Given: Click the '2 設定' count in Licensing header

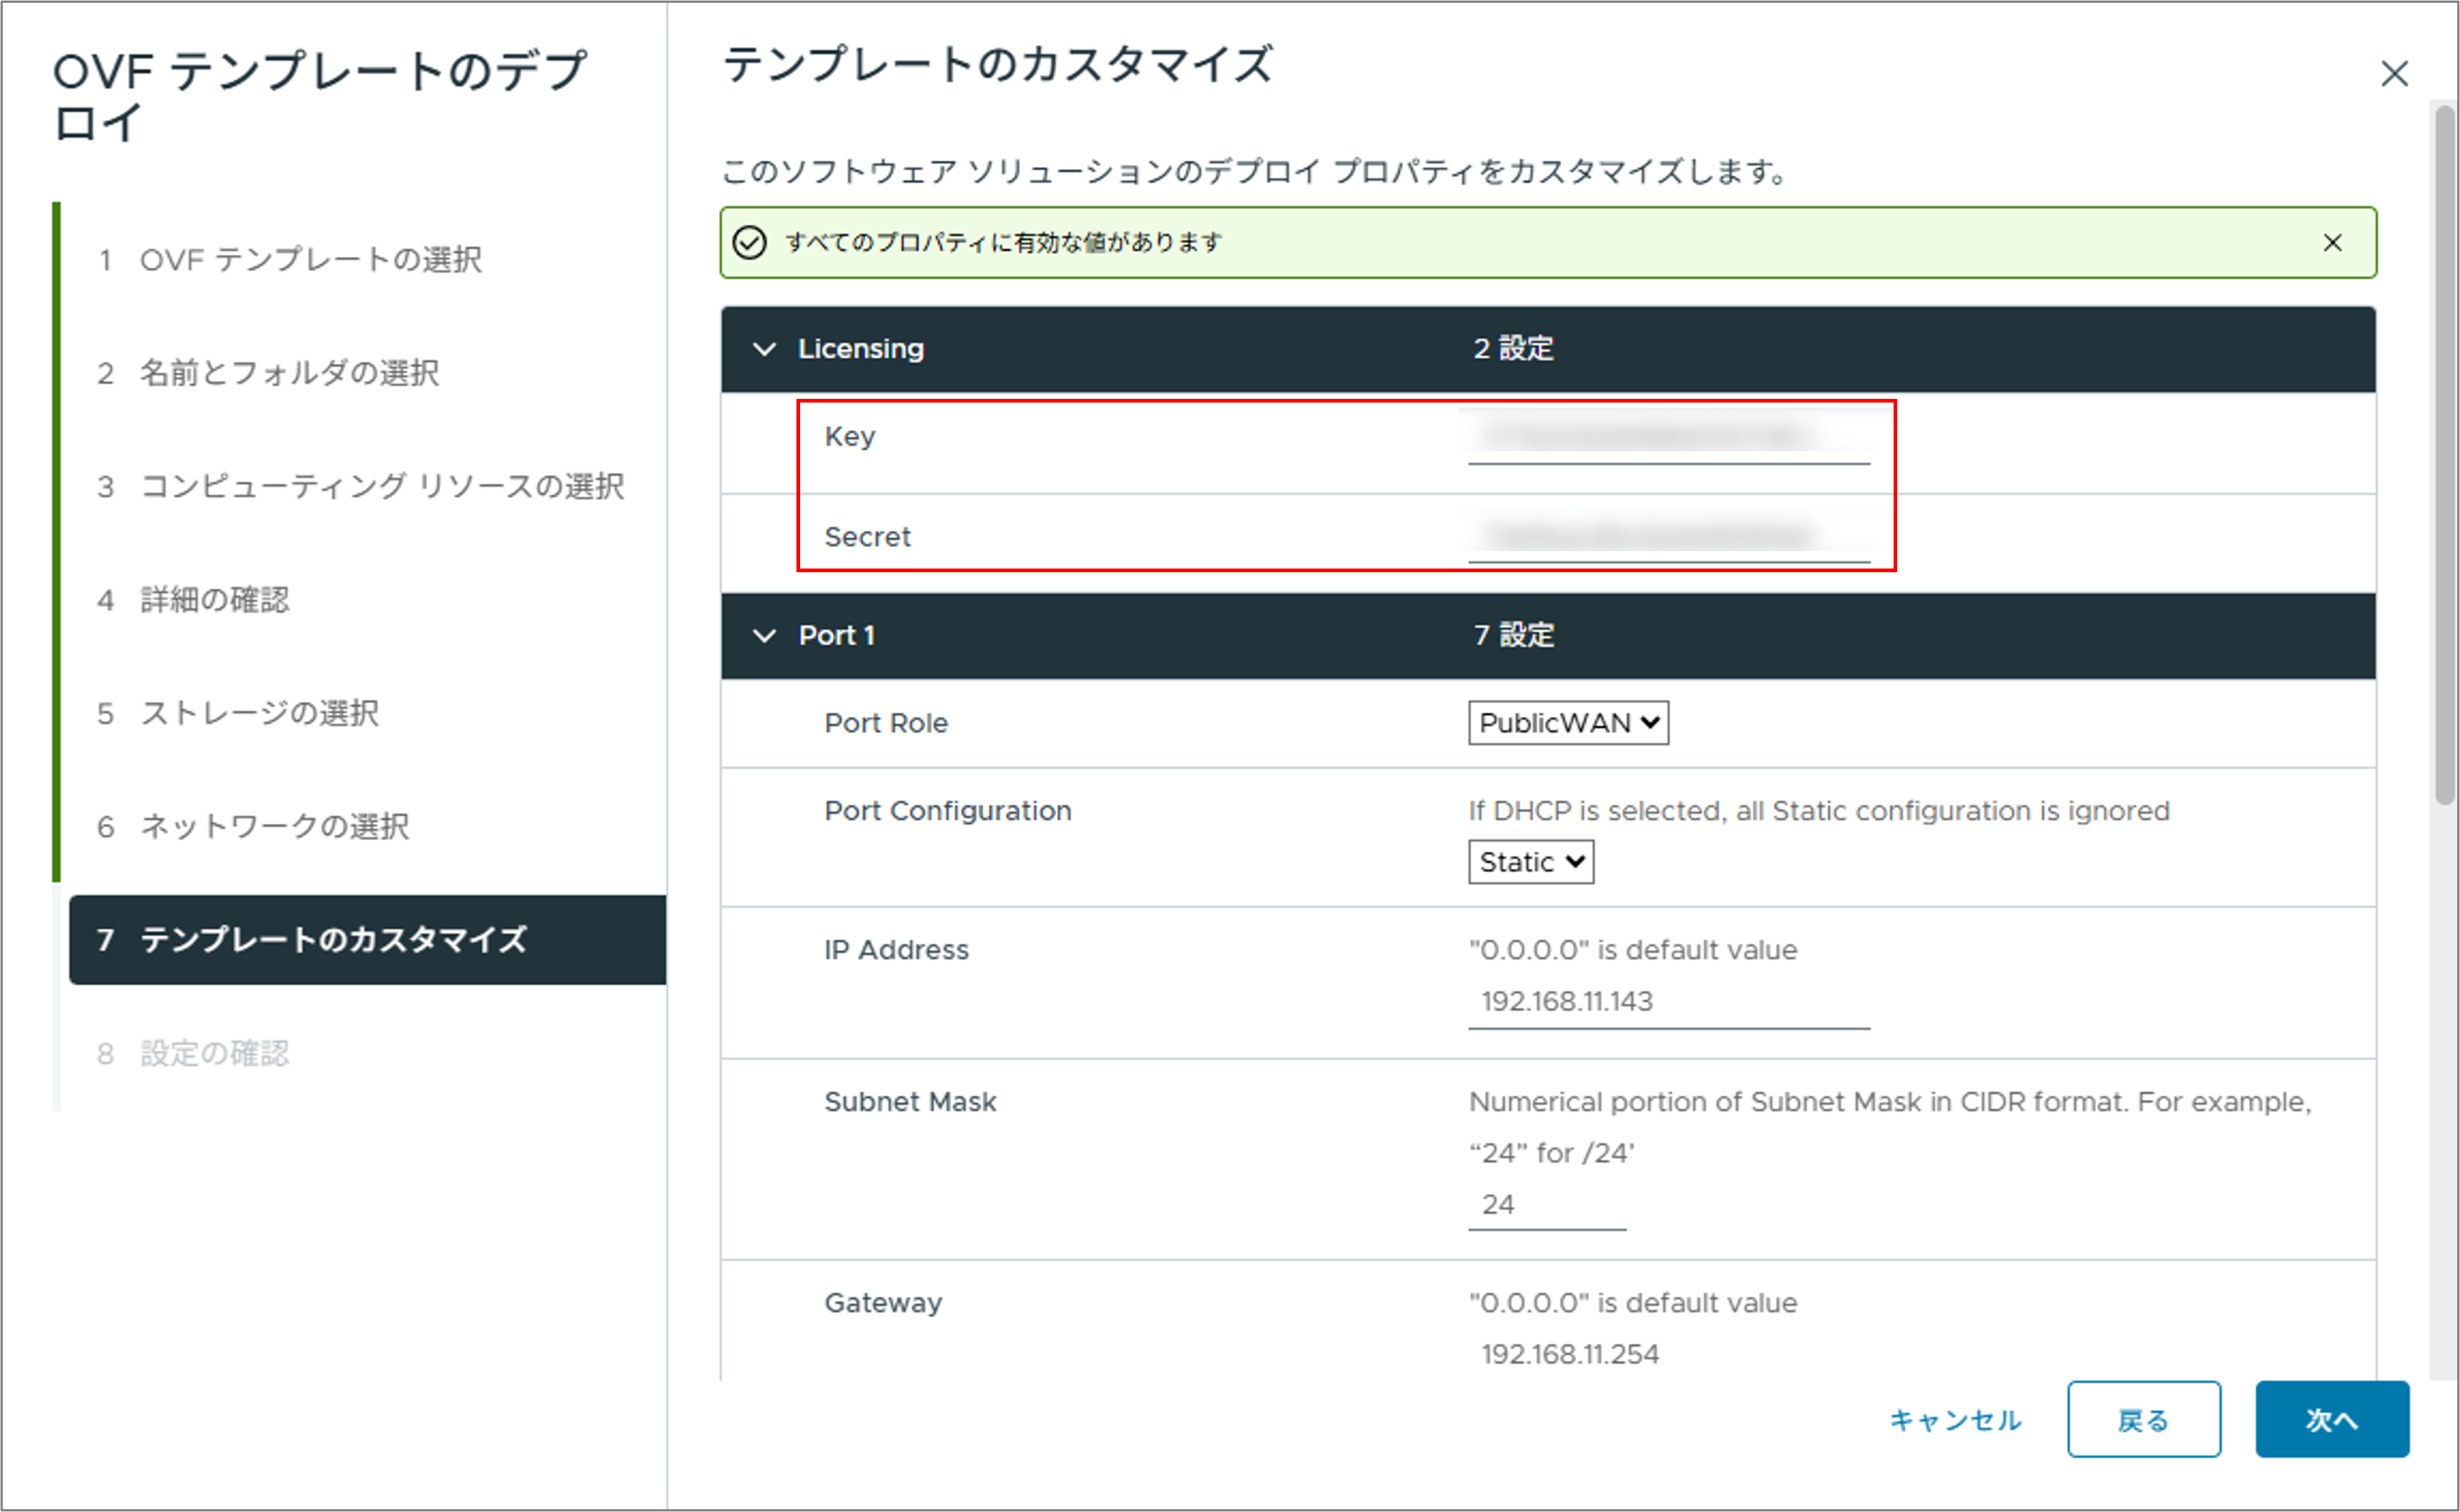Looking at the screenshot, I should 1513,349.
